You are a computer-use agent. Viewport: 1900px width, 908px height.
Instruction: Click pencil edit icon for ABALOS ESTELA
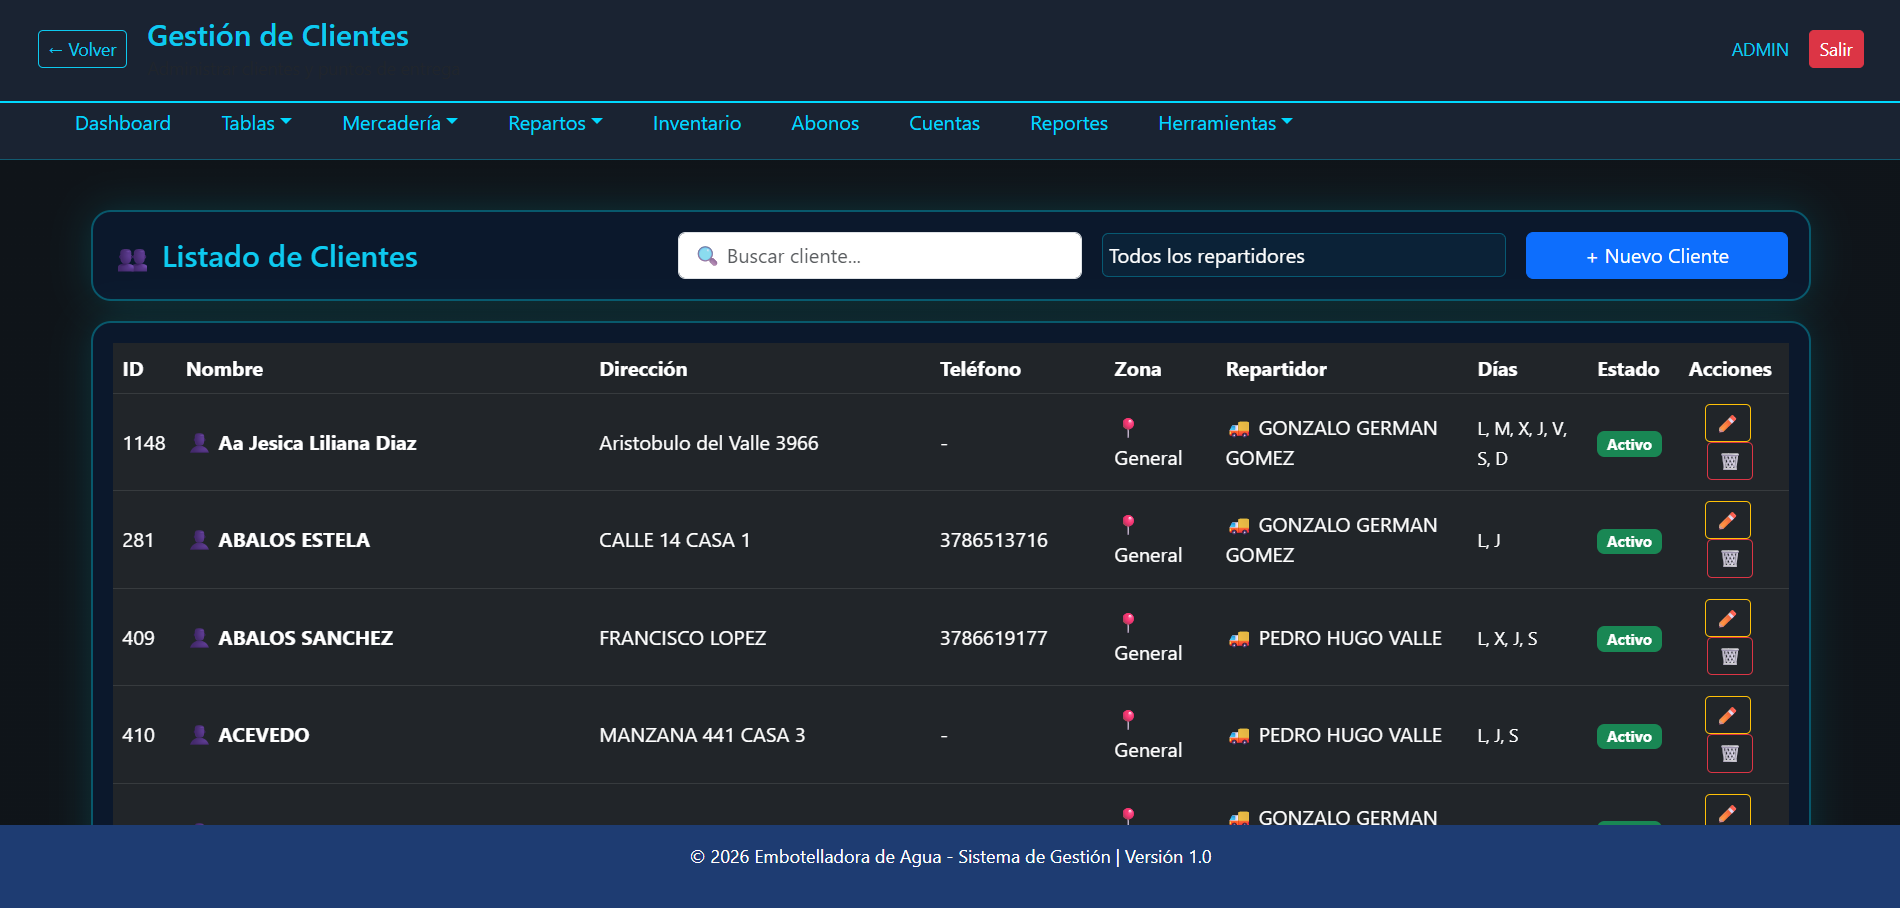1727,520
